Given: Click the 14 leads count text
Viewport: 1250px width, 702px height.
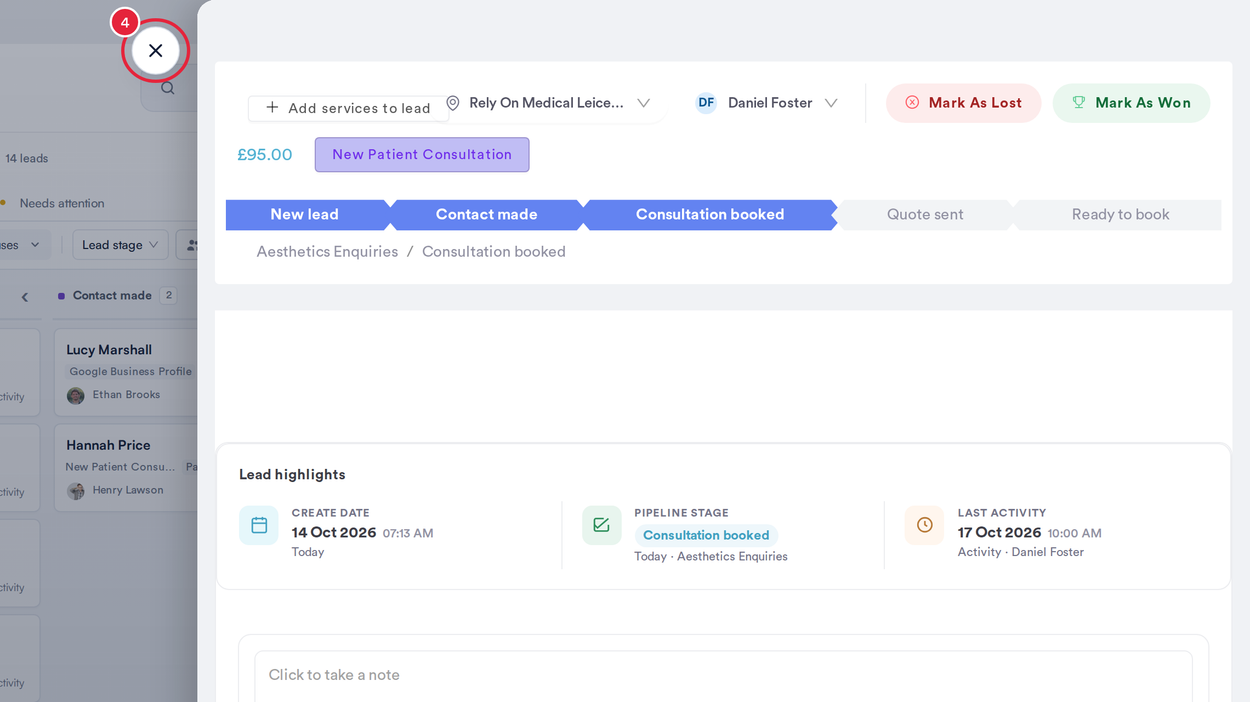Looking at the screenshot, I should [x=27, y=158].
